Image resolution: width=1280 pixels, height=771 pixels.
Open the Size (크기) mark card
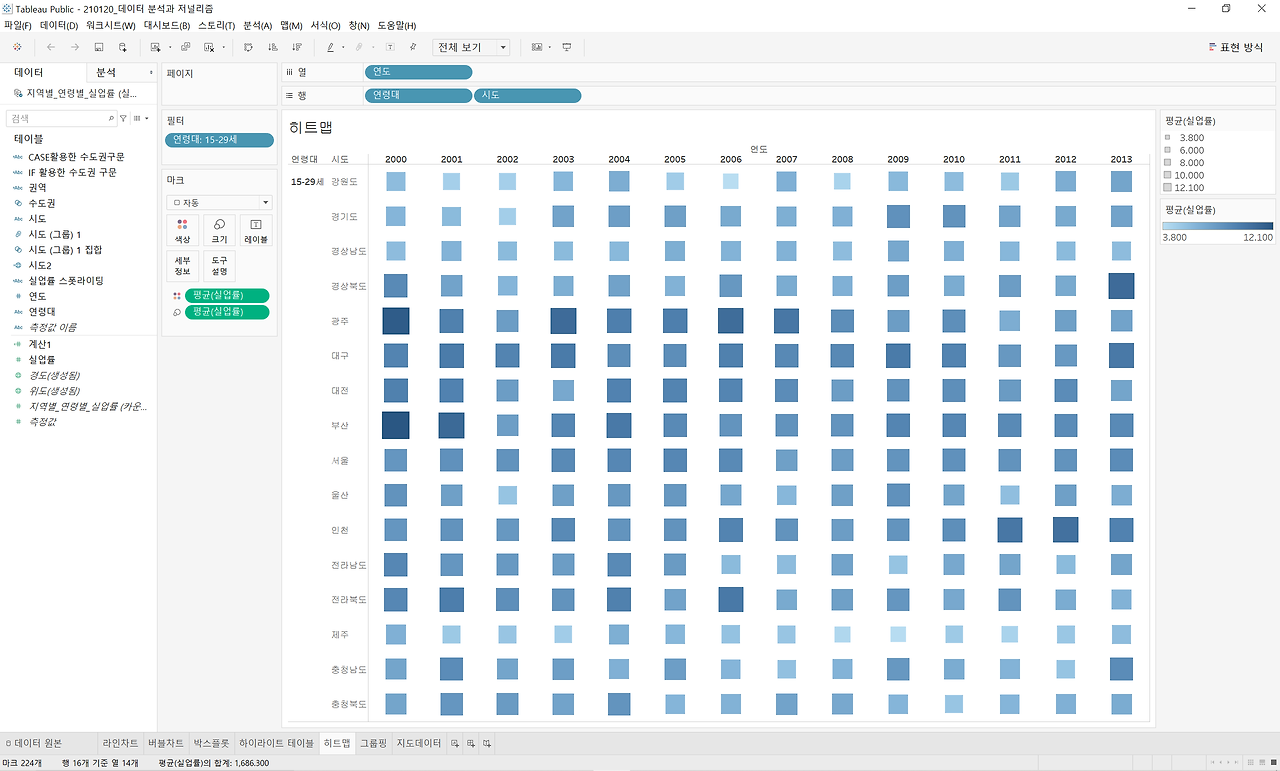tap(219, 231)
